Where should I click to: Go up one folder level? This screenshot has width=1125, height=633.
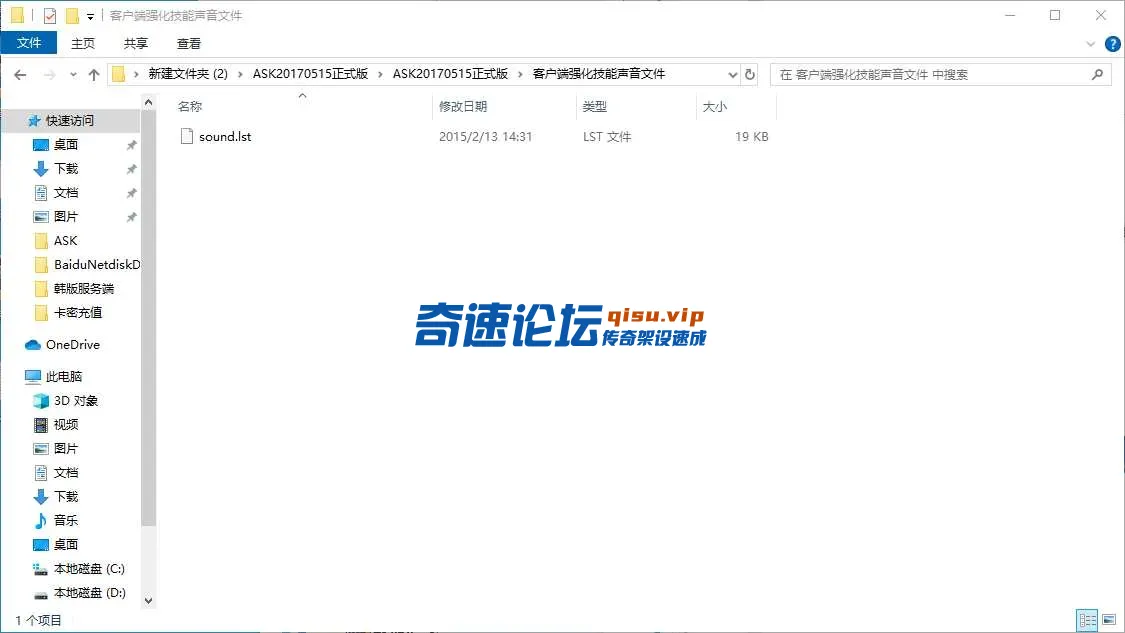[x=94, y=75]
